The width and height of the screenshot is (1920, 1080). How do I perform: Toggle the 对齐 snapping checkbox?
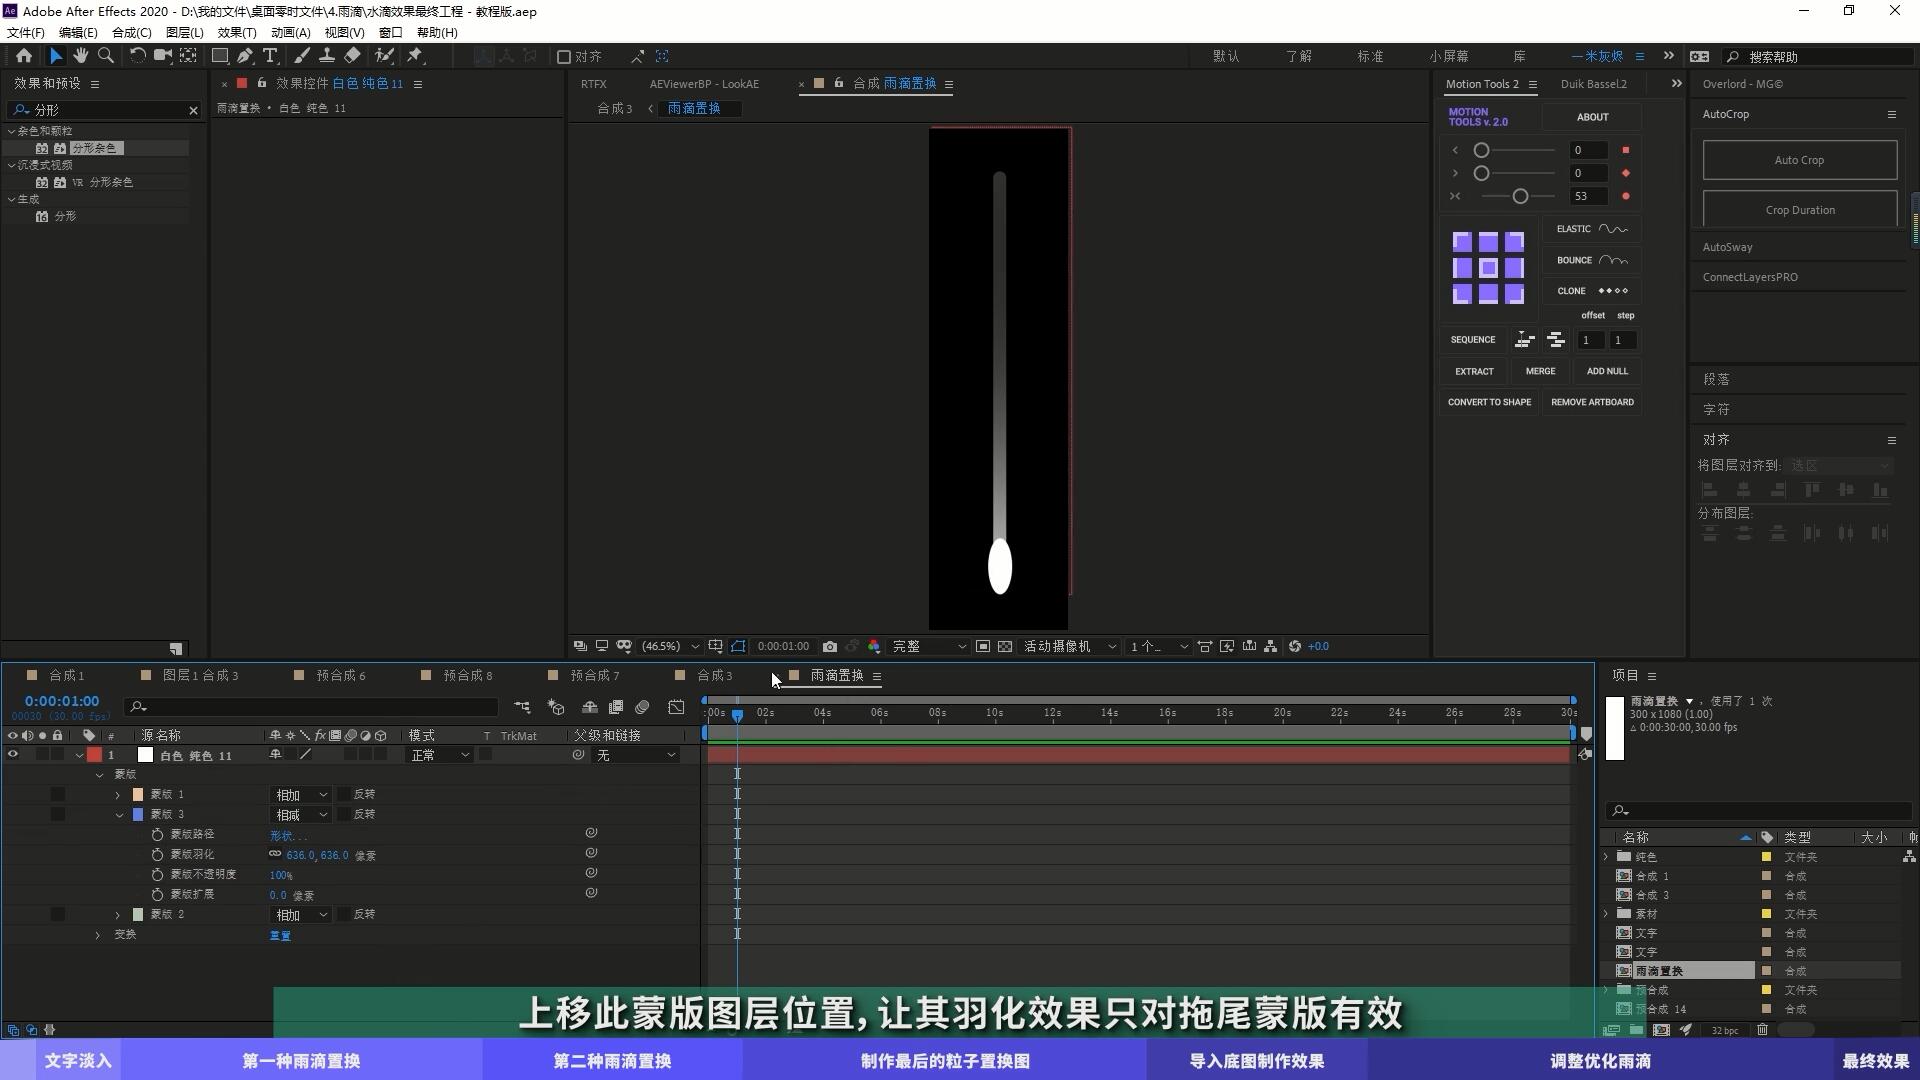tap(564, 57)
